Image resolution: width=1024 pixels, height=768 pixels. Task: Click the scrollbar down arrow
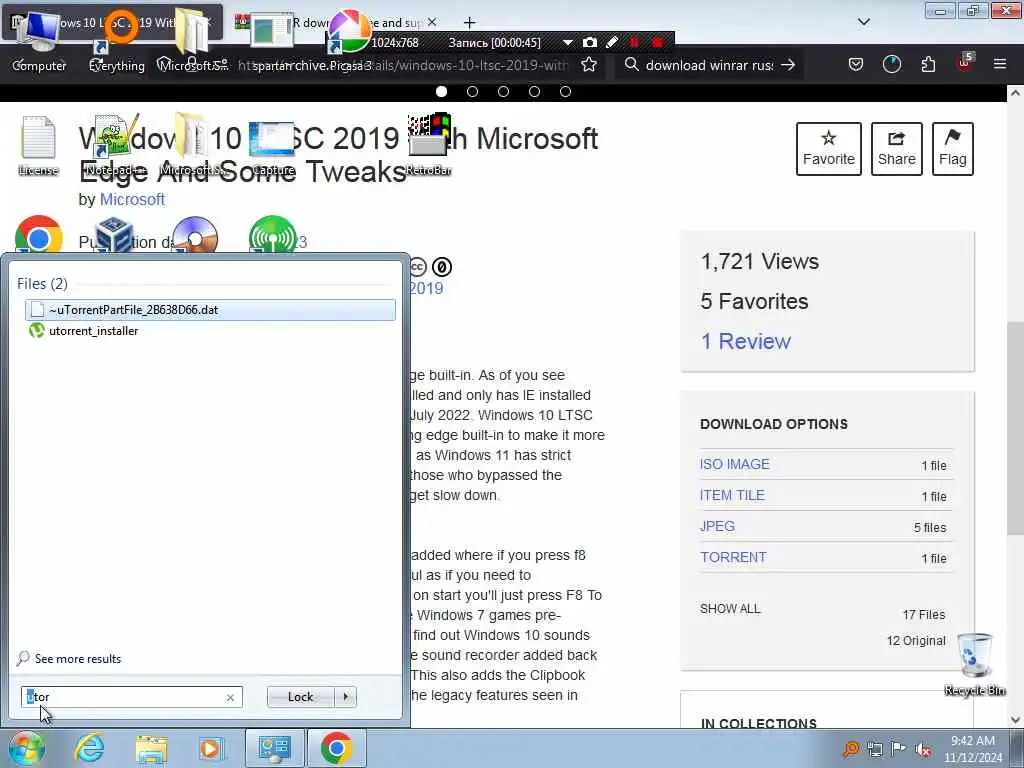[x=1014, y=720]
